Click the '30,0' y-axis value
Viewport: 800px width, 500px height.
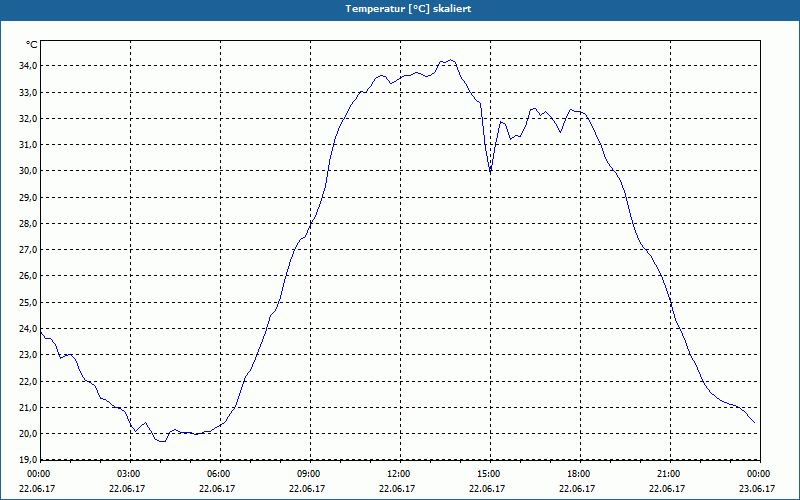[x=28, y=170]
